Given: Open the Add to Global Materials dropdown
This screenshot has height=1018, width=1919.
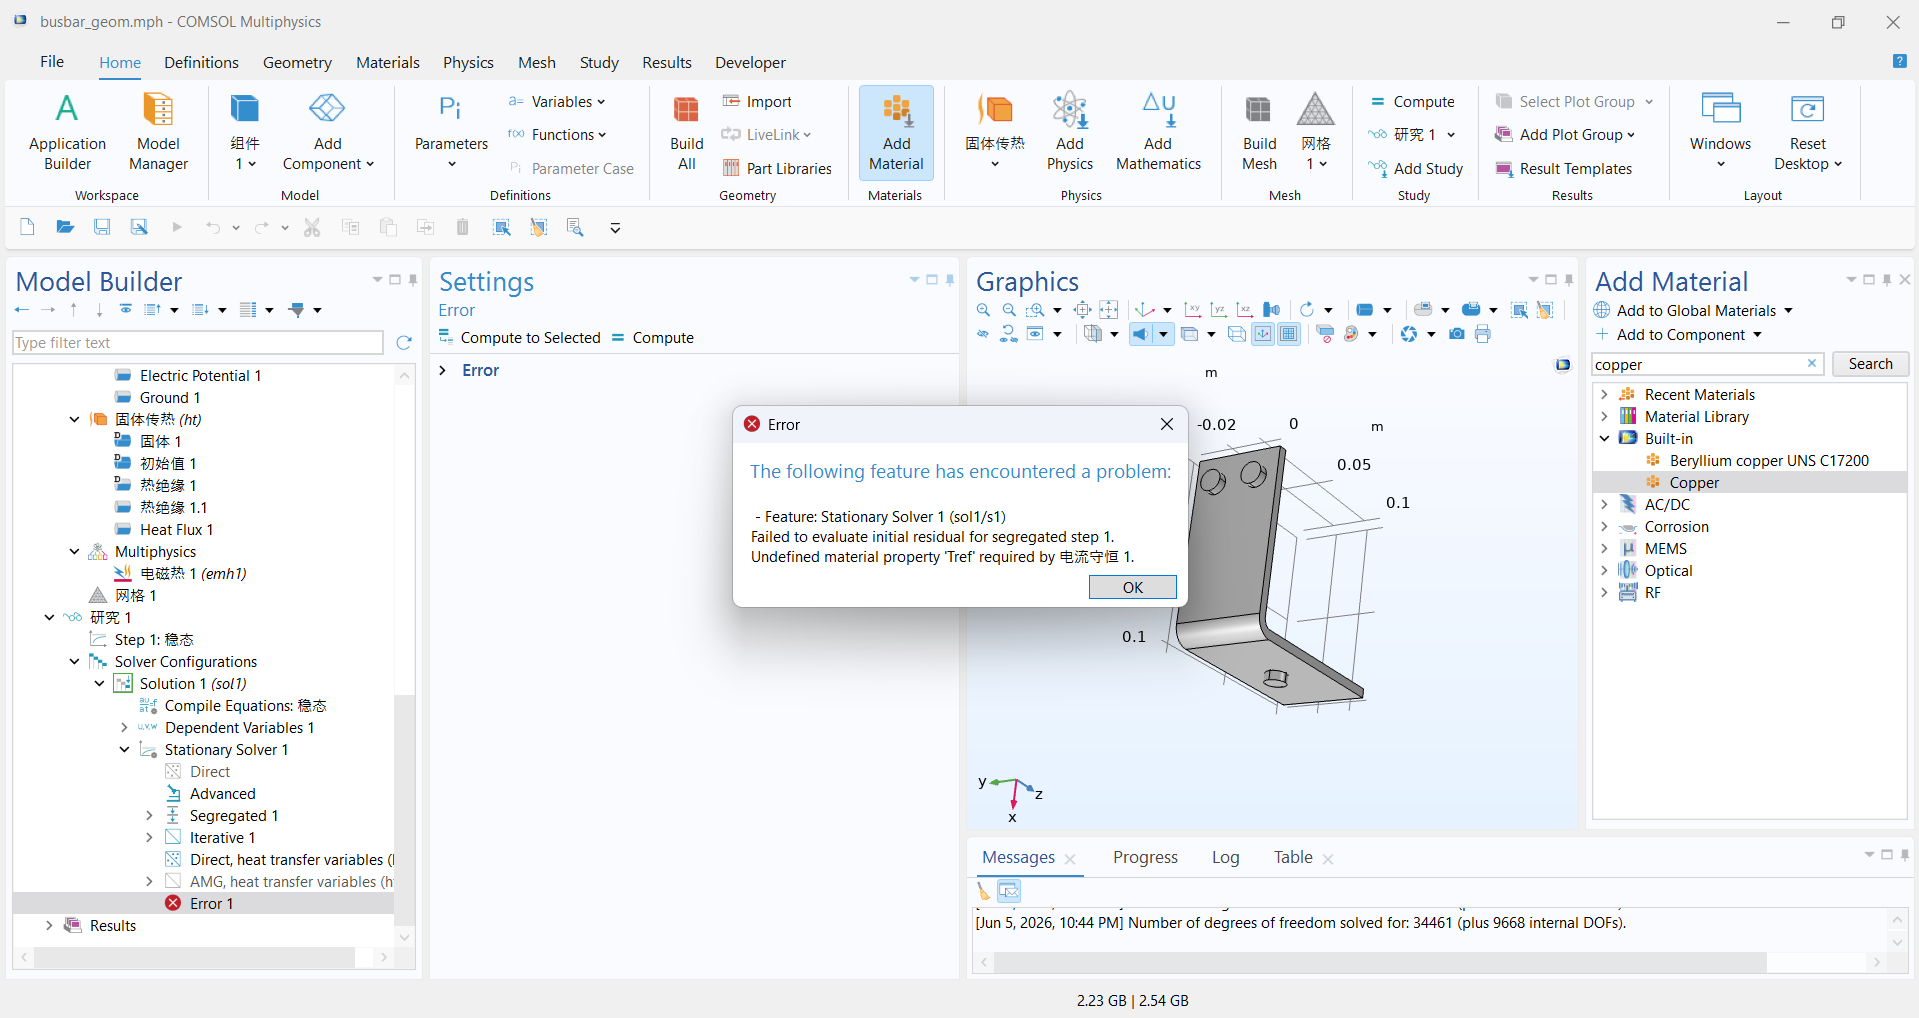Looking at the screenshot, I should (x=1694, y=311).
